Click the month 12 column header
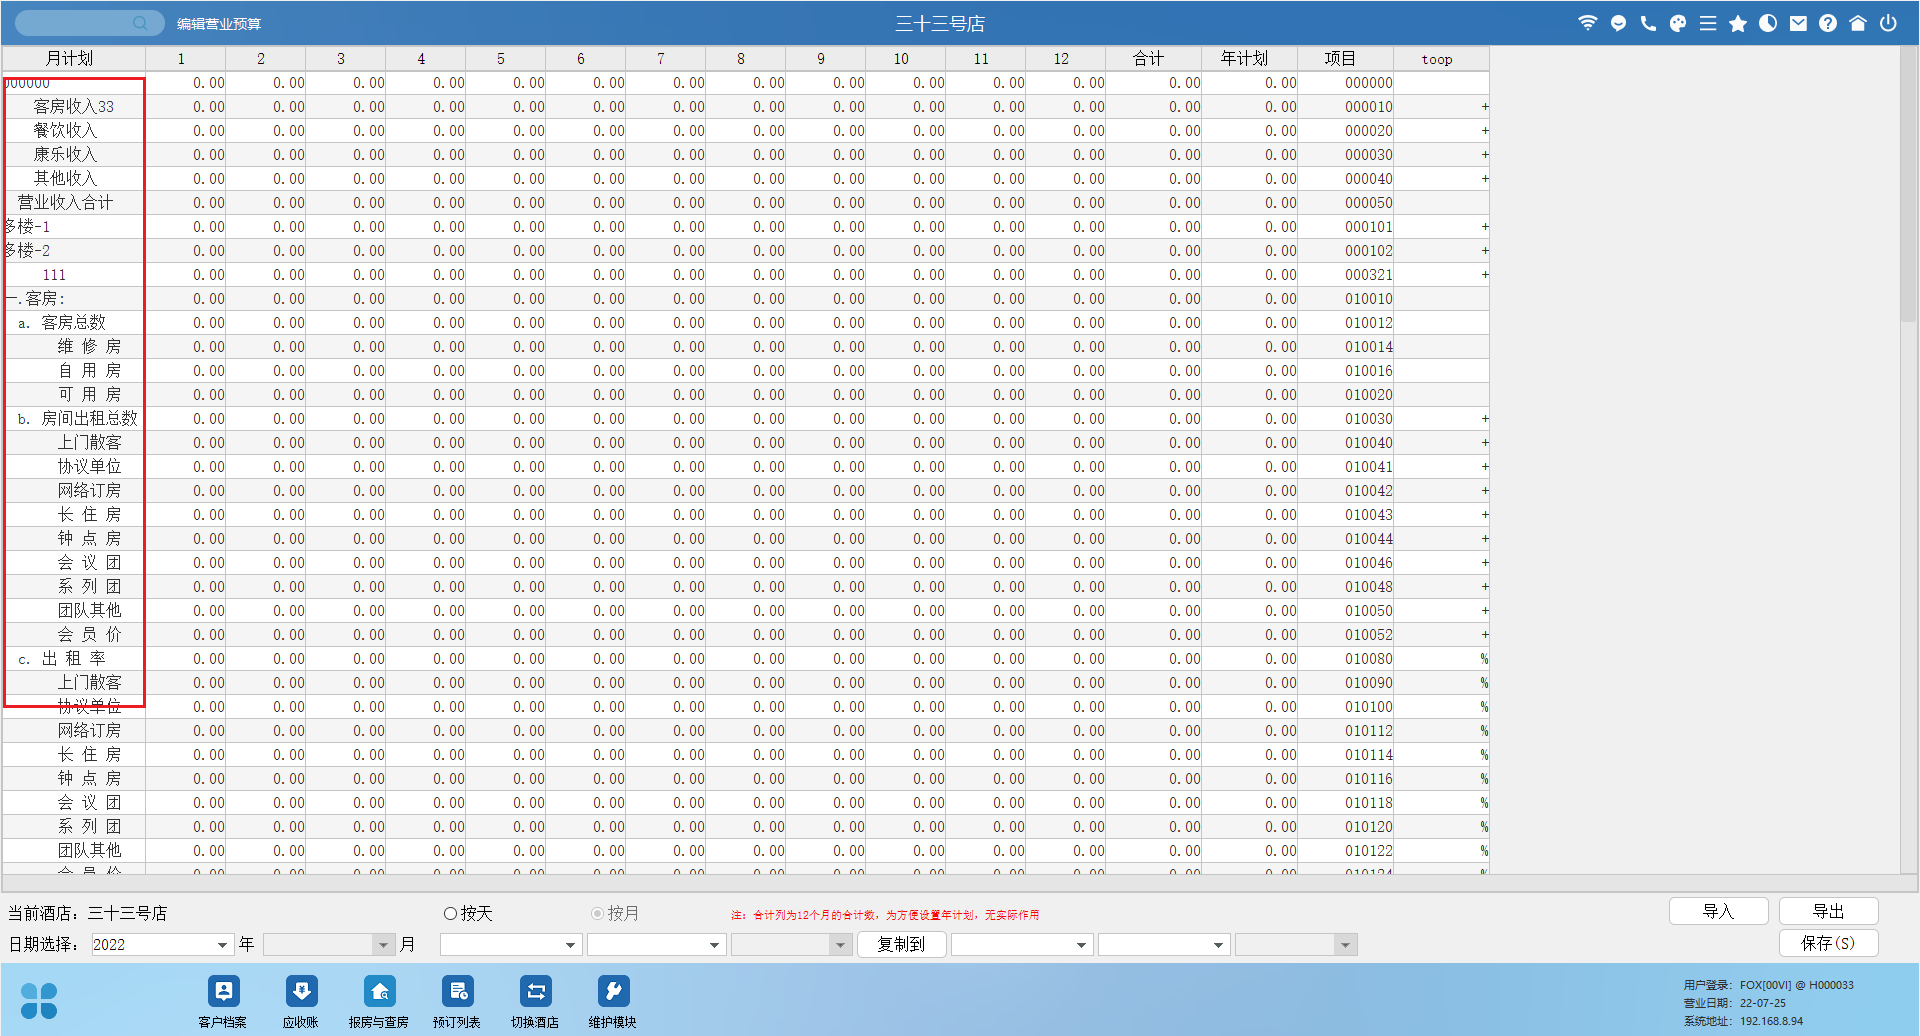The image size is (1920, 1036). tap(1065, 59)
